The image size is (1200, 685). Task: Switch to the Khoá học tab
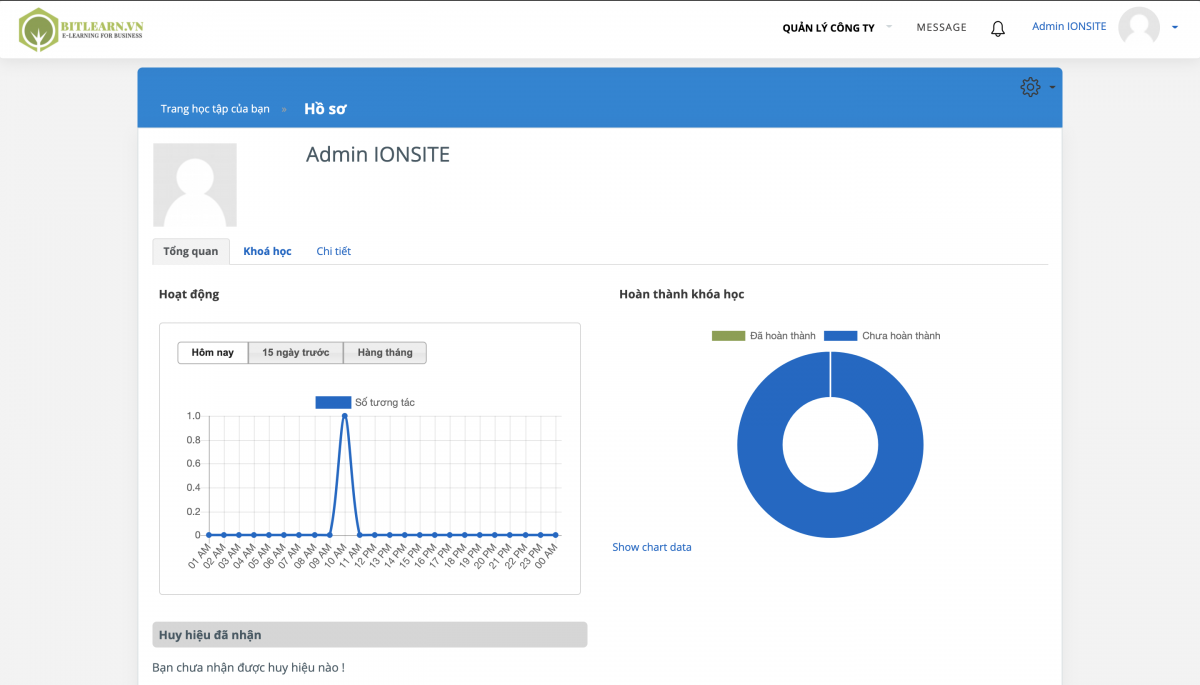267,251
